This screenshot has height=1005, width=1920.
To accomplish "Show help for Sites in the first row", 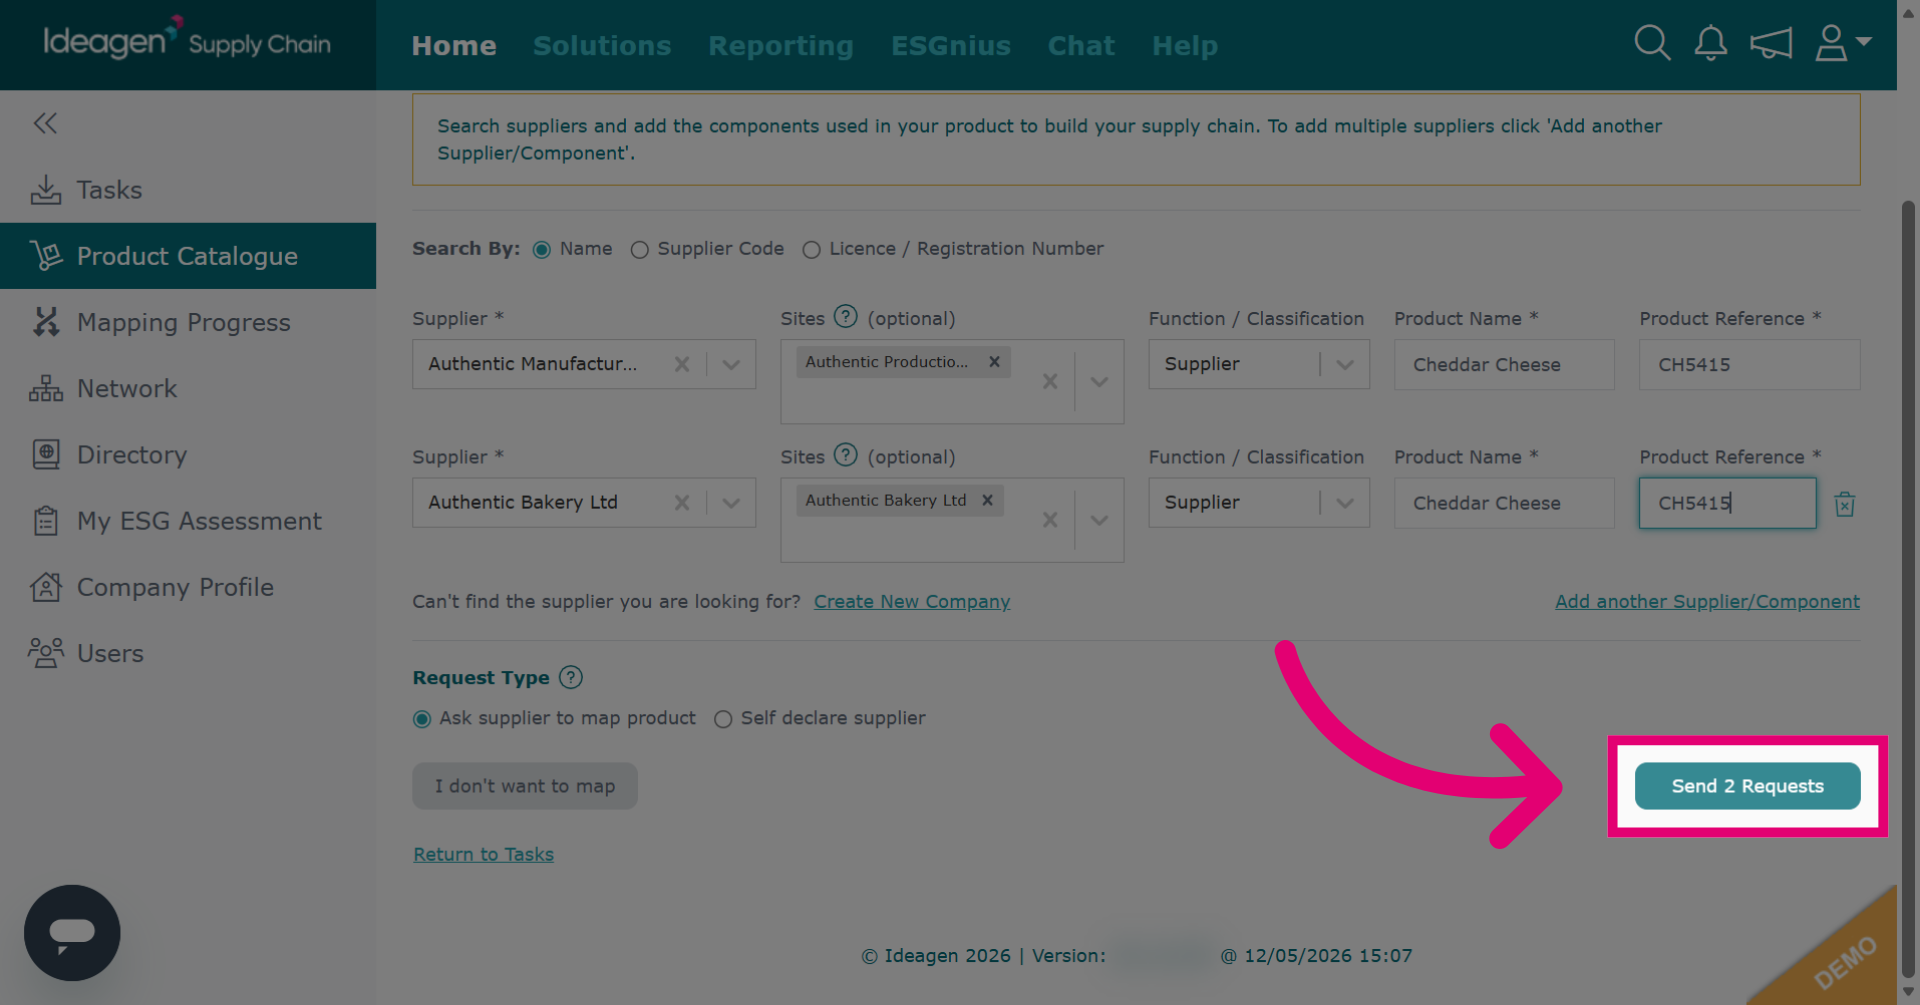I will [x=846, y=317].
